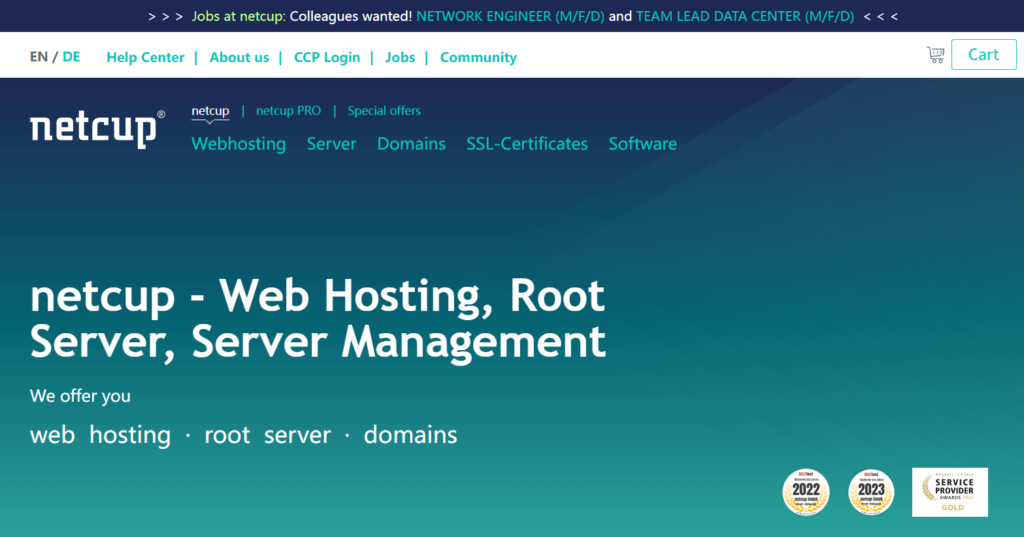Go to SSL-Certificates section
Screen dimensions: 1024x537
(x=527, y=144)
